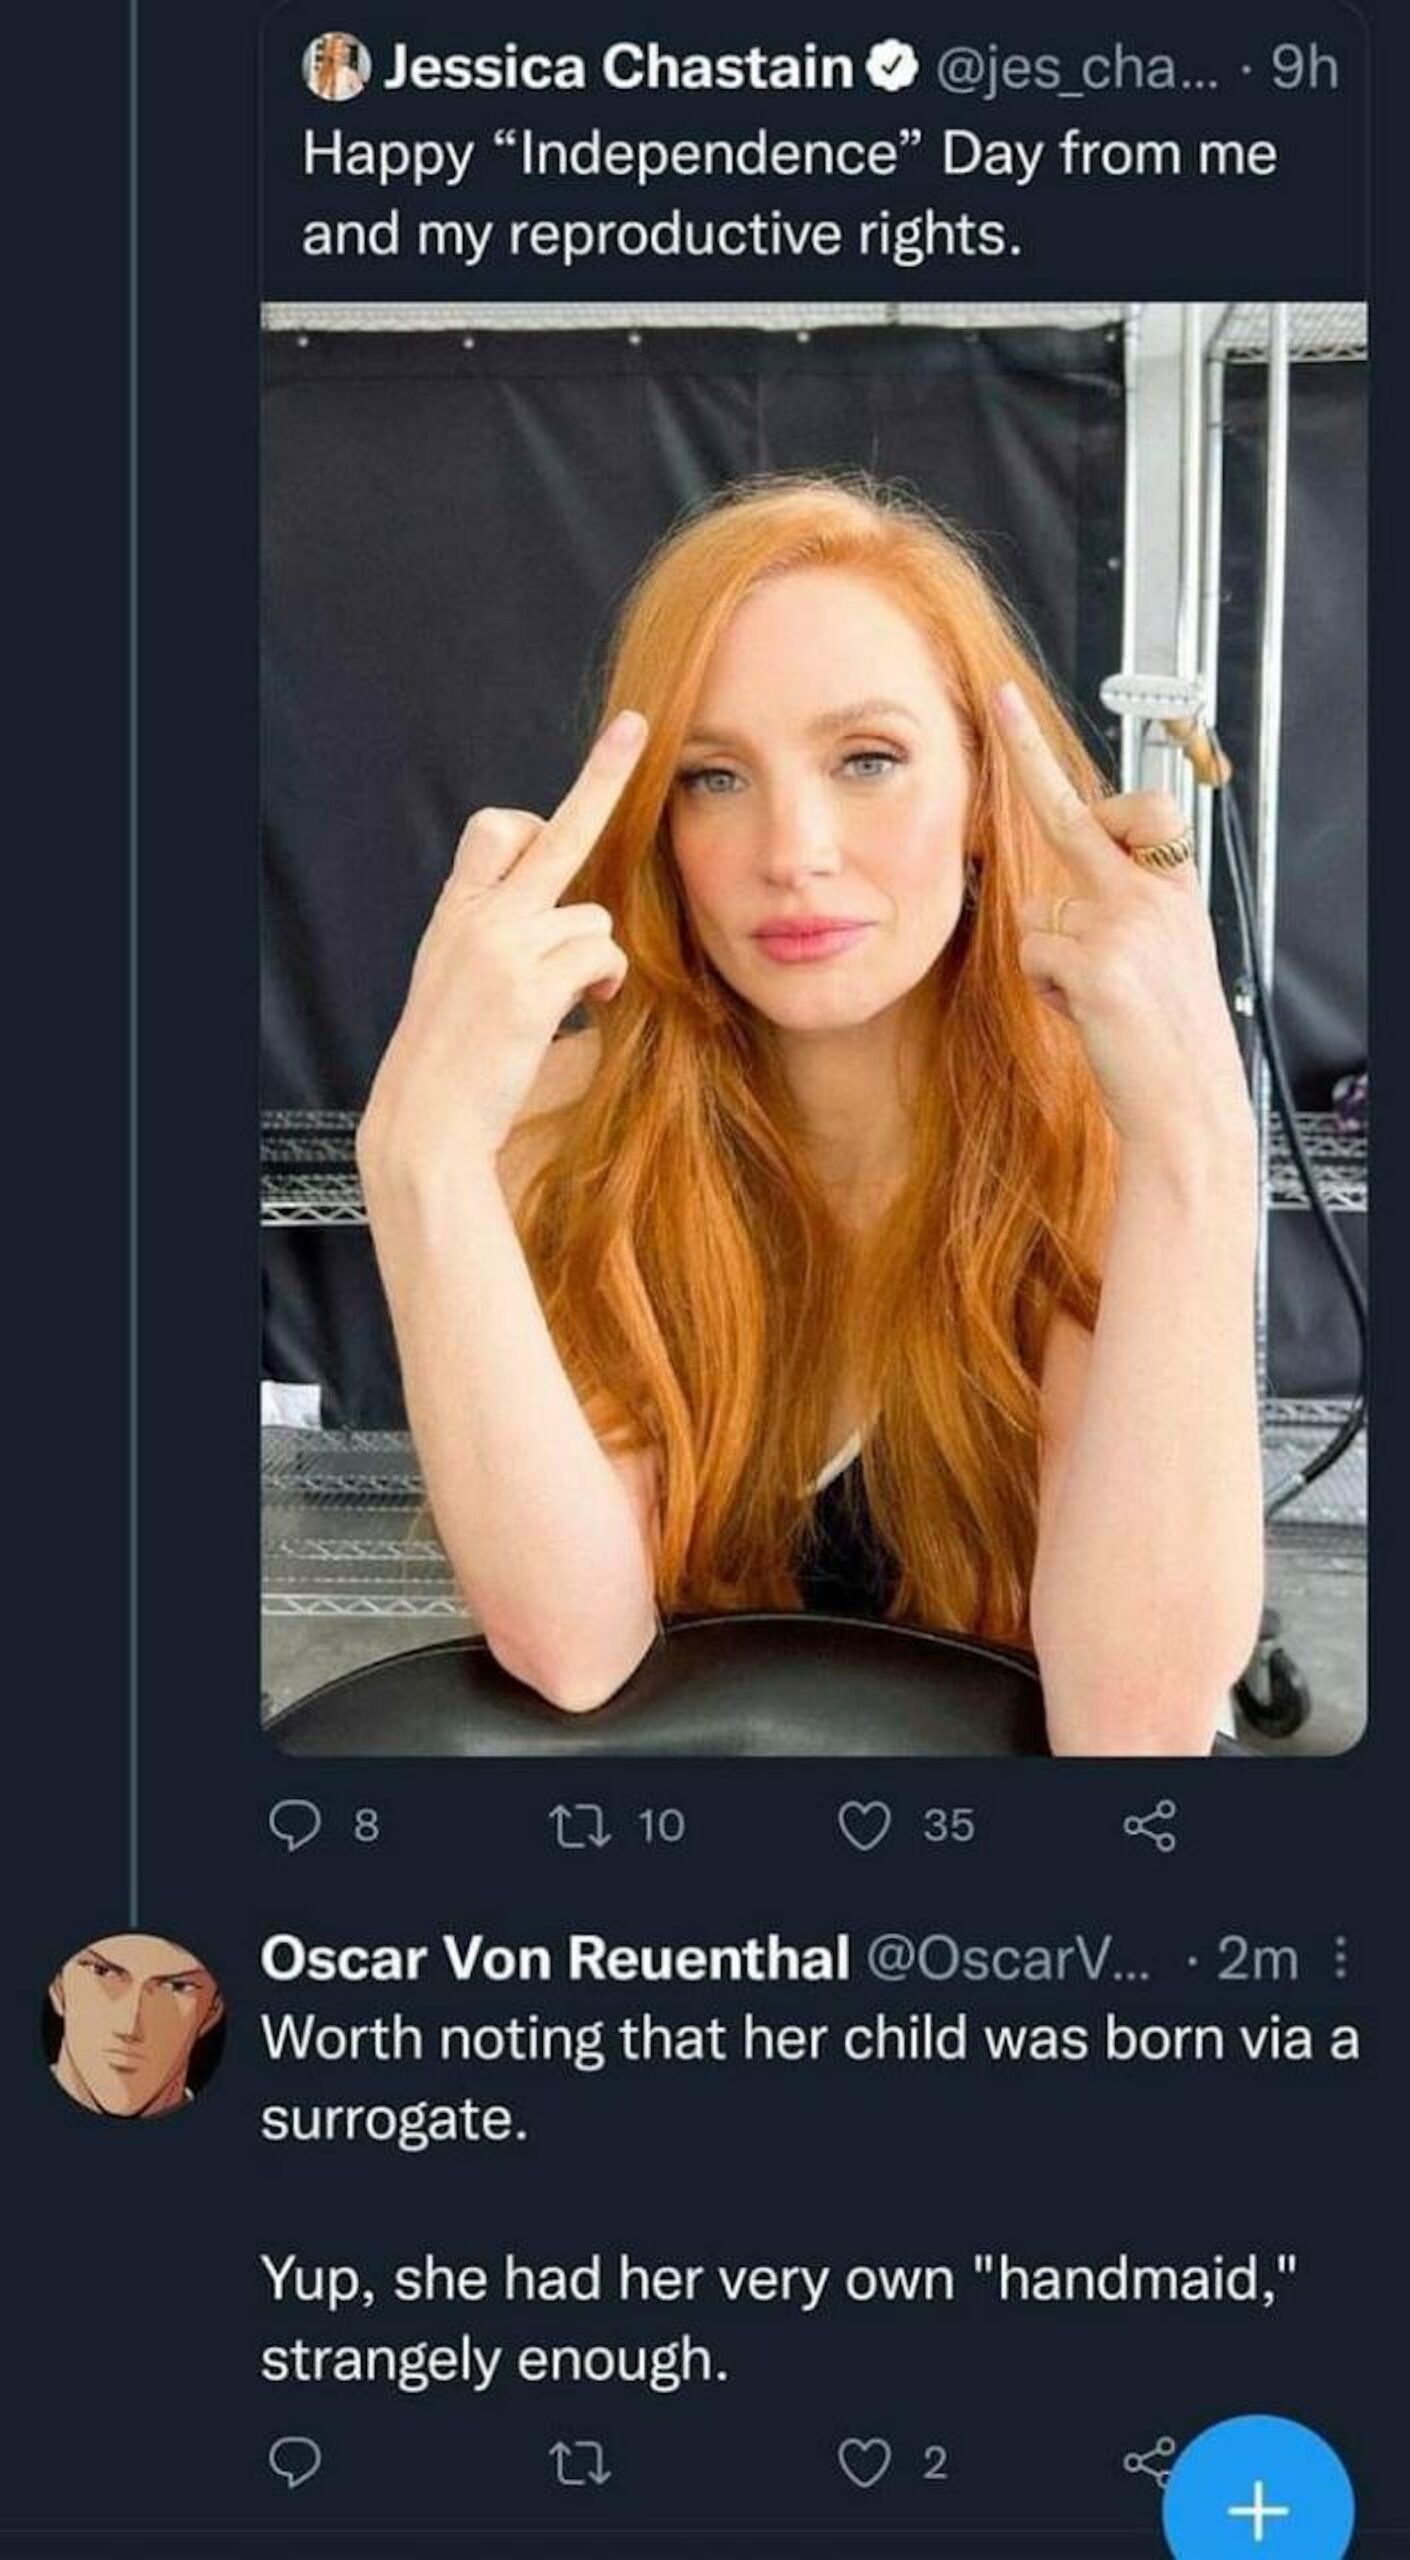1410x2560 pixels.
Task: Open the Oscar Von Reuenthal display name
Action: 555,1958
